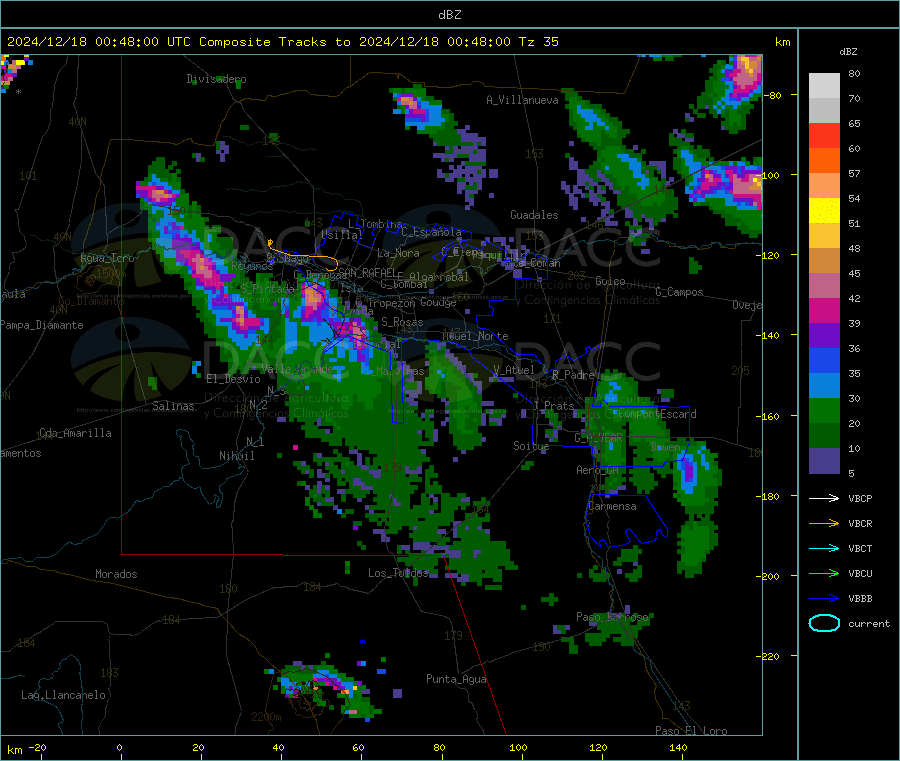
Task: Click the Carmensa map label
Action: coord(612,507)
